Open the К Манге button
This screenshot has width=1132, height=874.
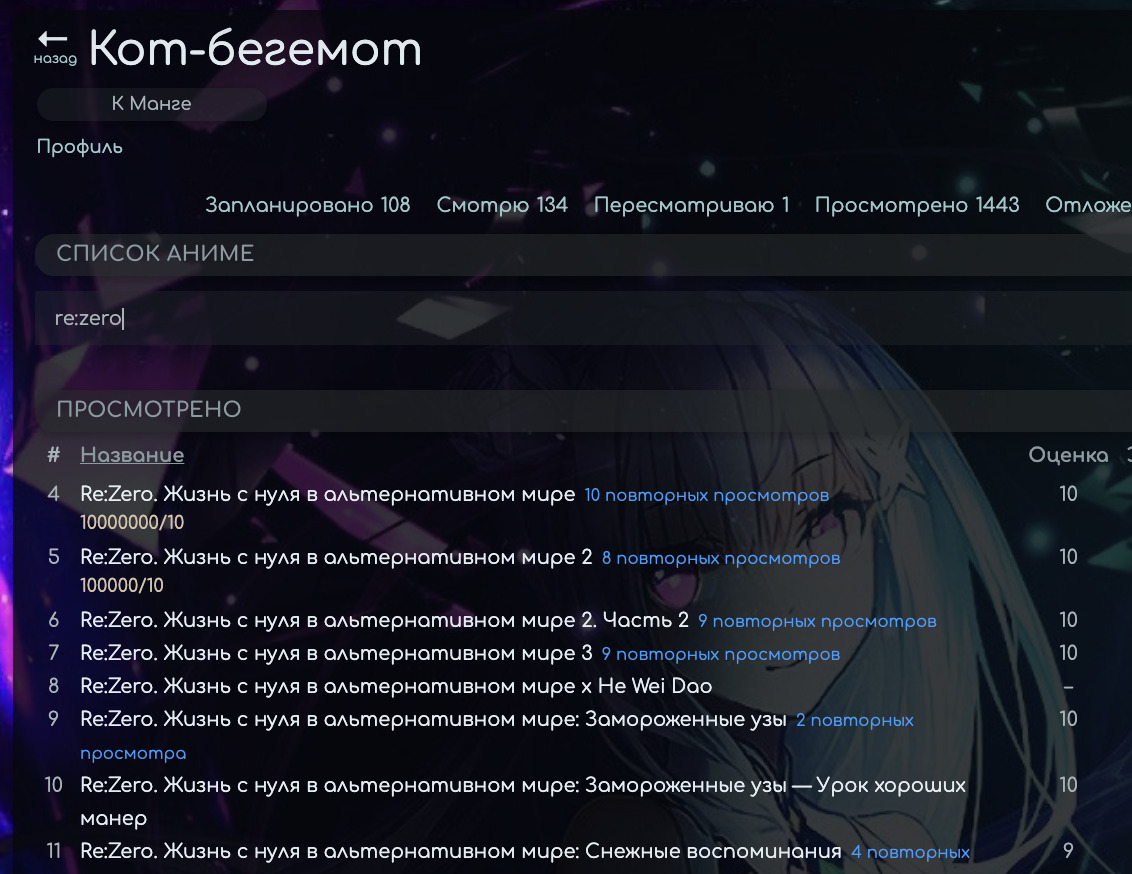point(152,104)
